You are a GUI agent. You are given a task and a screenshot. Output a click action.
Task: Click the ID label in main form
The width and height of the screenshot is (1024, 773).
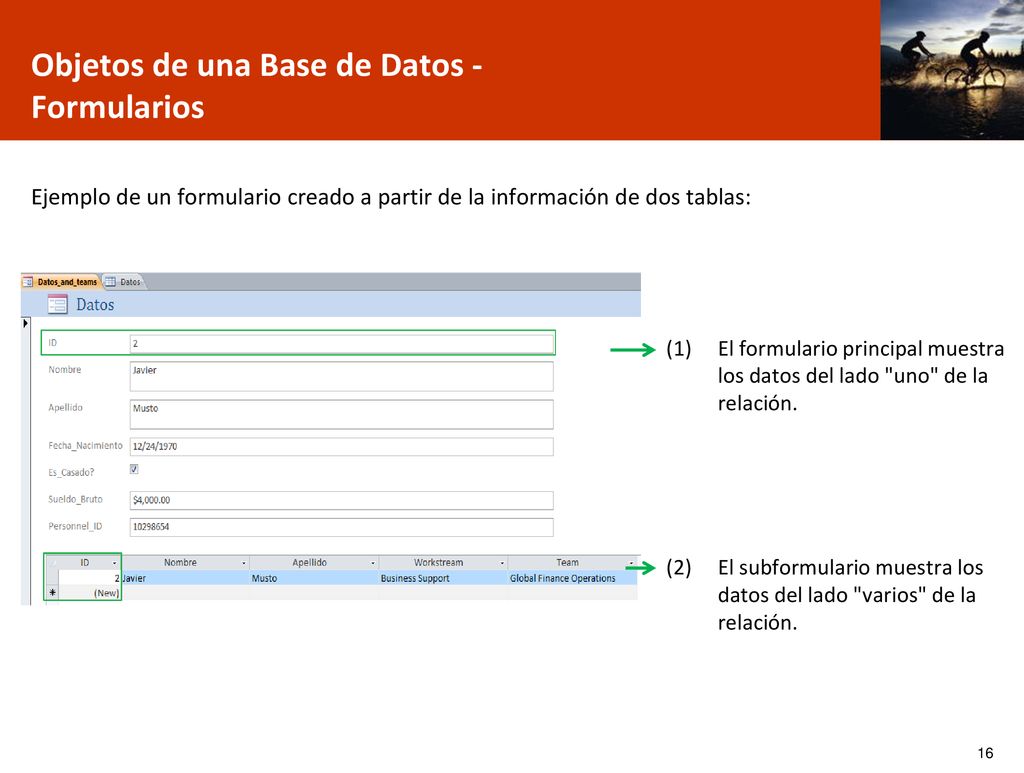53,343
